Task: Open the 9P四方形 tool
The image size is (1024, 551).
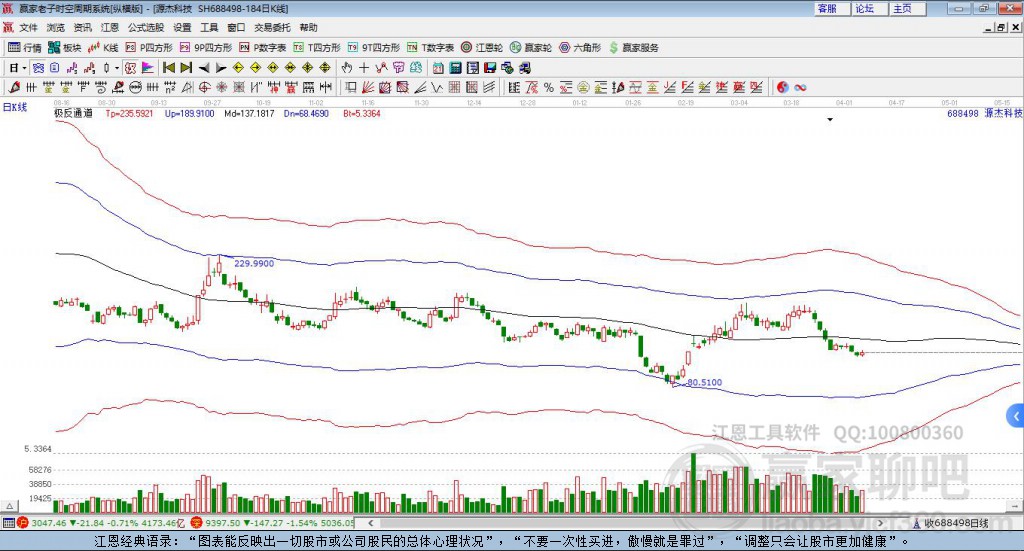Action: pyautogui.click(x=206, y=48)
